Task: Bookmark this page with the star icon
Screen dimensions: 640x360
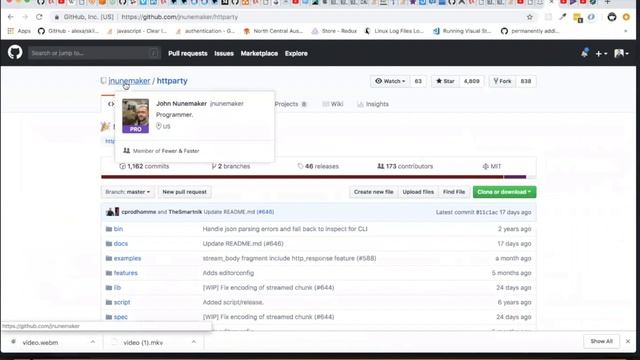Action: click(x=530, y=17)
